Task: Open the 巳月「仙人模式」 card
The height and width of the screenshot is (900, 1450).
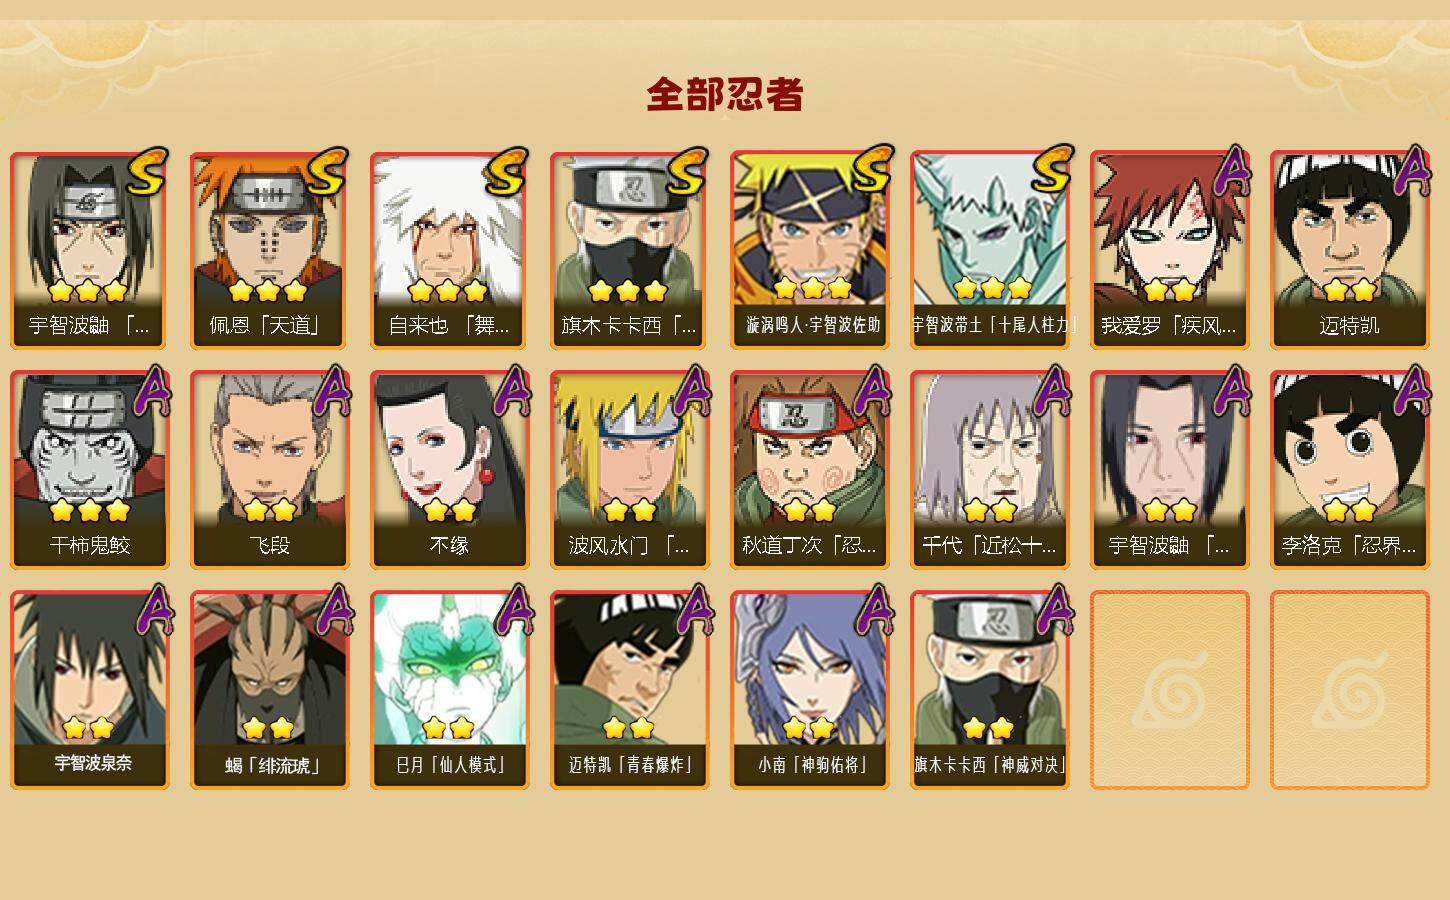Action: [x=449, y=690]
